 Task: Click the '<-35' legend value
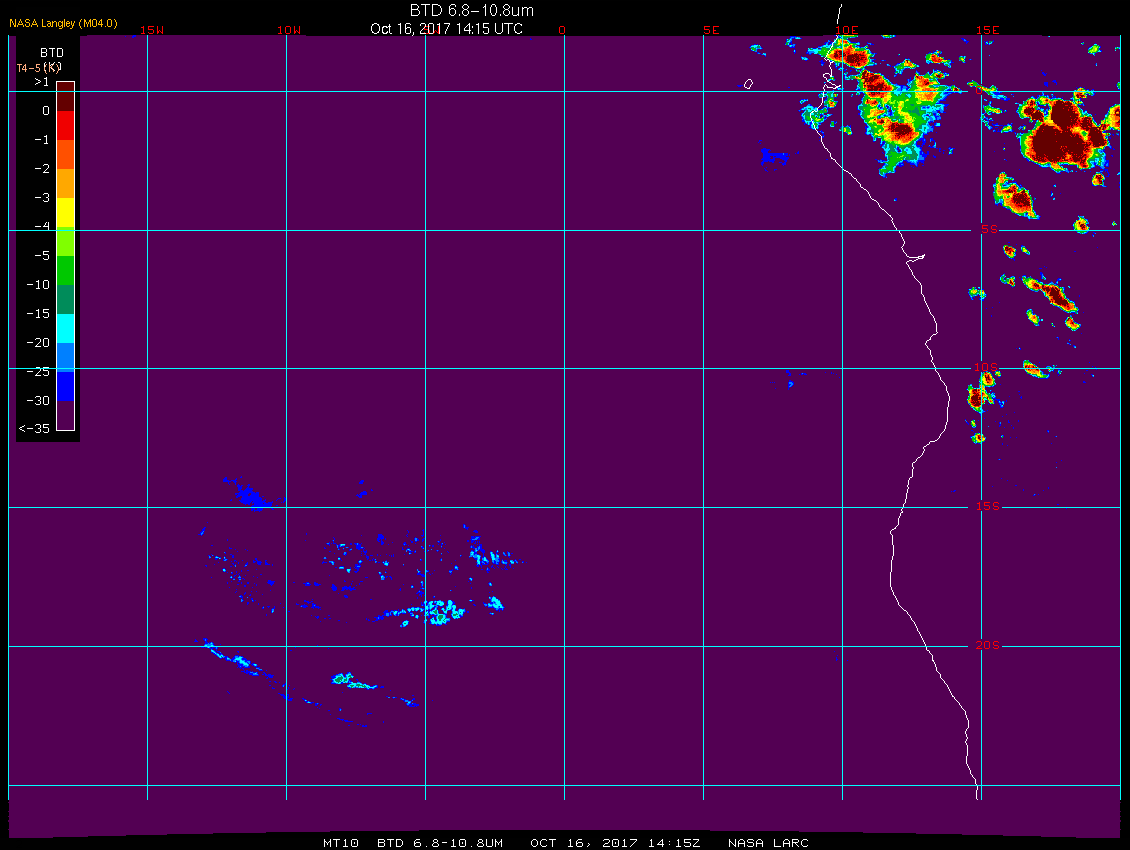[35, 429]
